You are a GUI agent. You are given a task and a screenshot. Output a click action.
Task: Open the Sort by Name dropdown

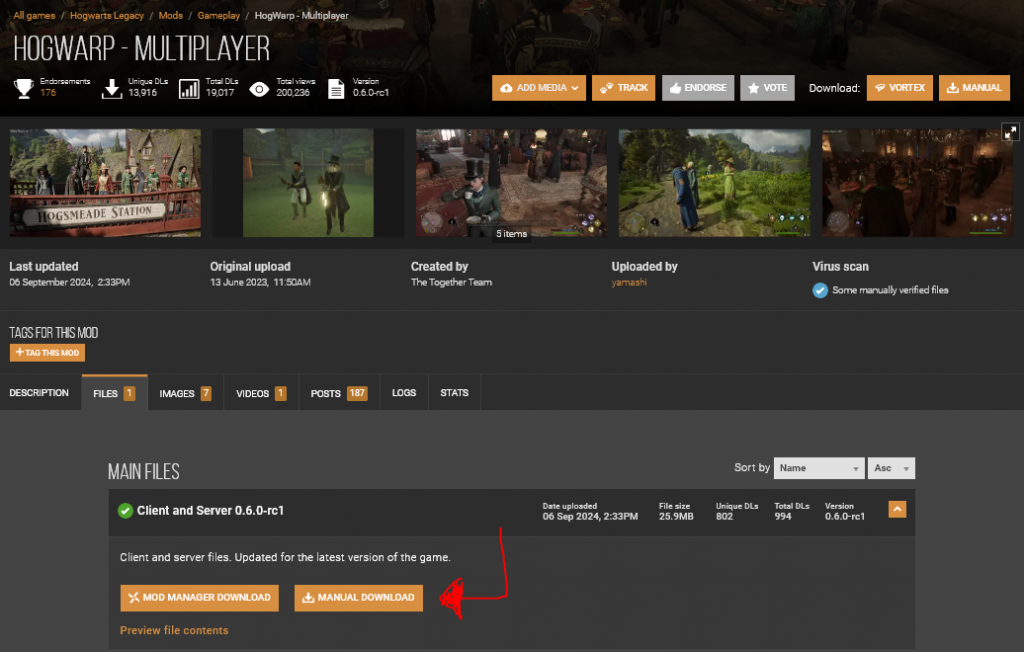pyautogui.click(x=818, y=467)
